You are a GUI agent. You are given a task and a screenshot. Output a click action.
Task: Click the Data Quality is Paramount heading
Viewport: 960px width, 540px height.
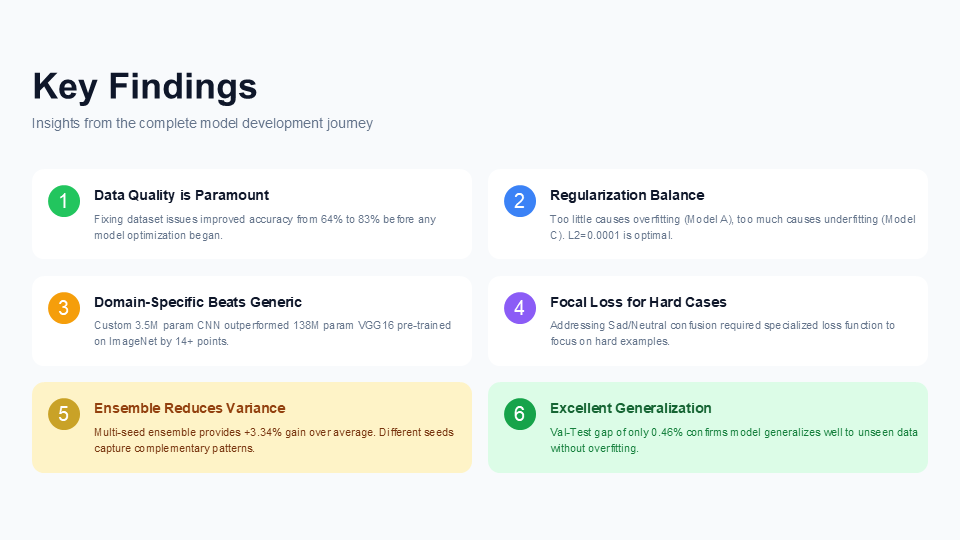click(x=181, y=195)
